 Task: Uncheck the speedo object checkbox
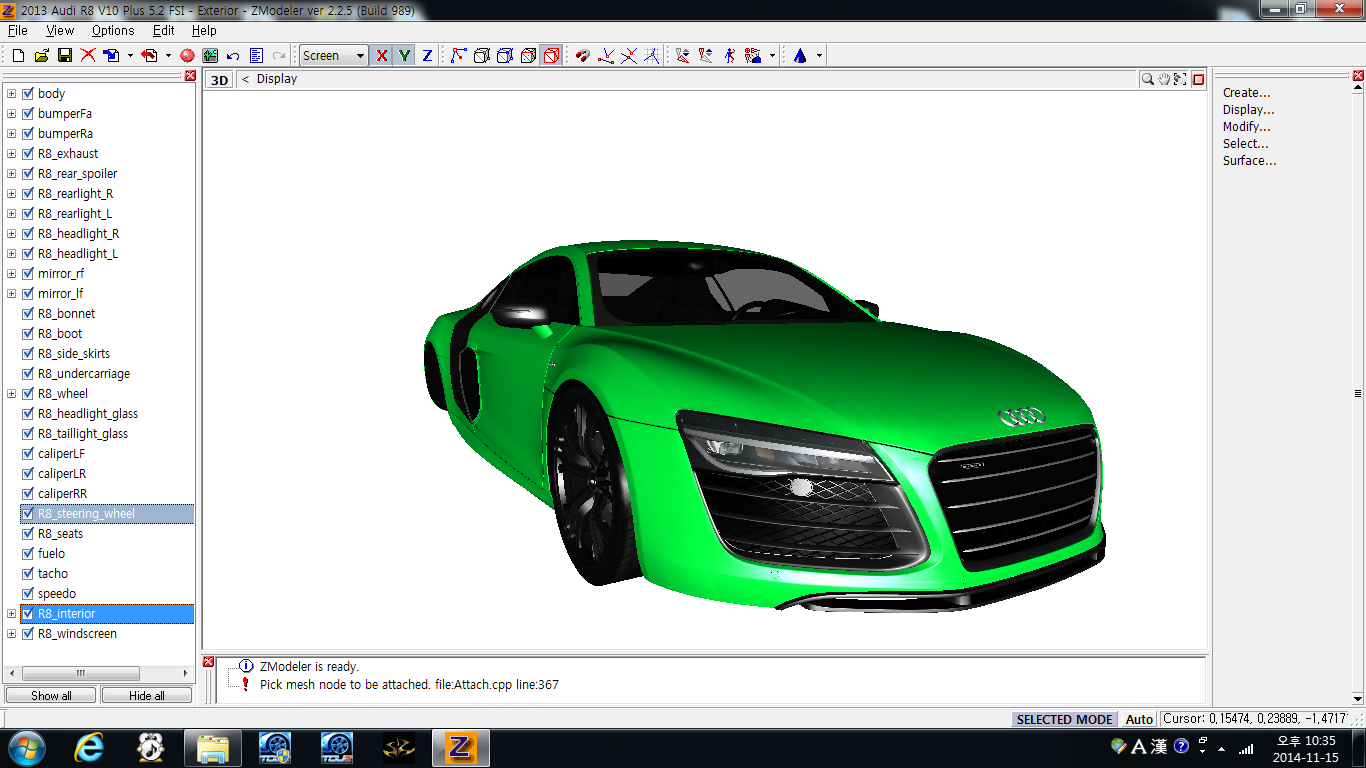(28, 593)
